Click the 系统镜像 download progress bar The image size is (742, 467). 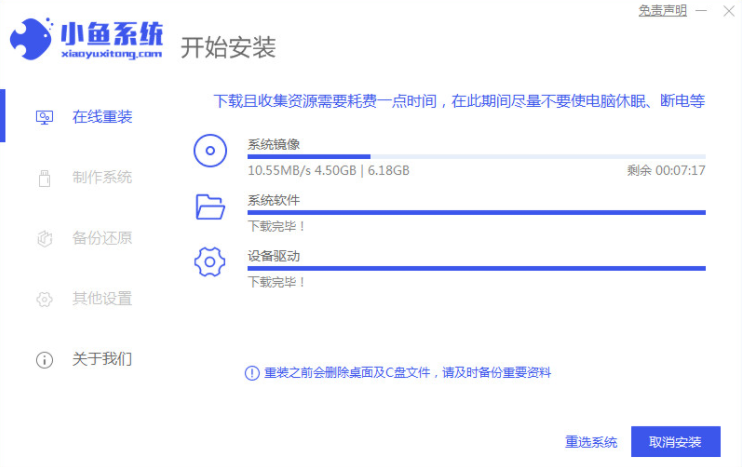[476, 156]
